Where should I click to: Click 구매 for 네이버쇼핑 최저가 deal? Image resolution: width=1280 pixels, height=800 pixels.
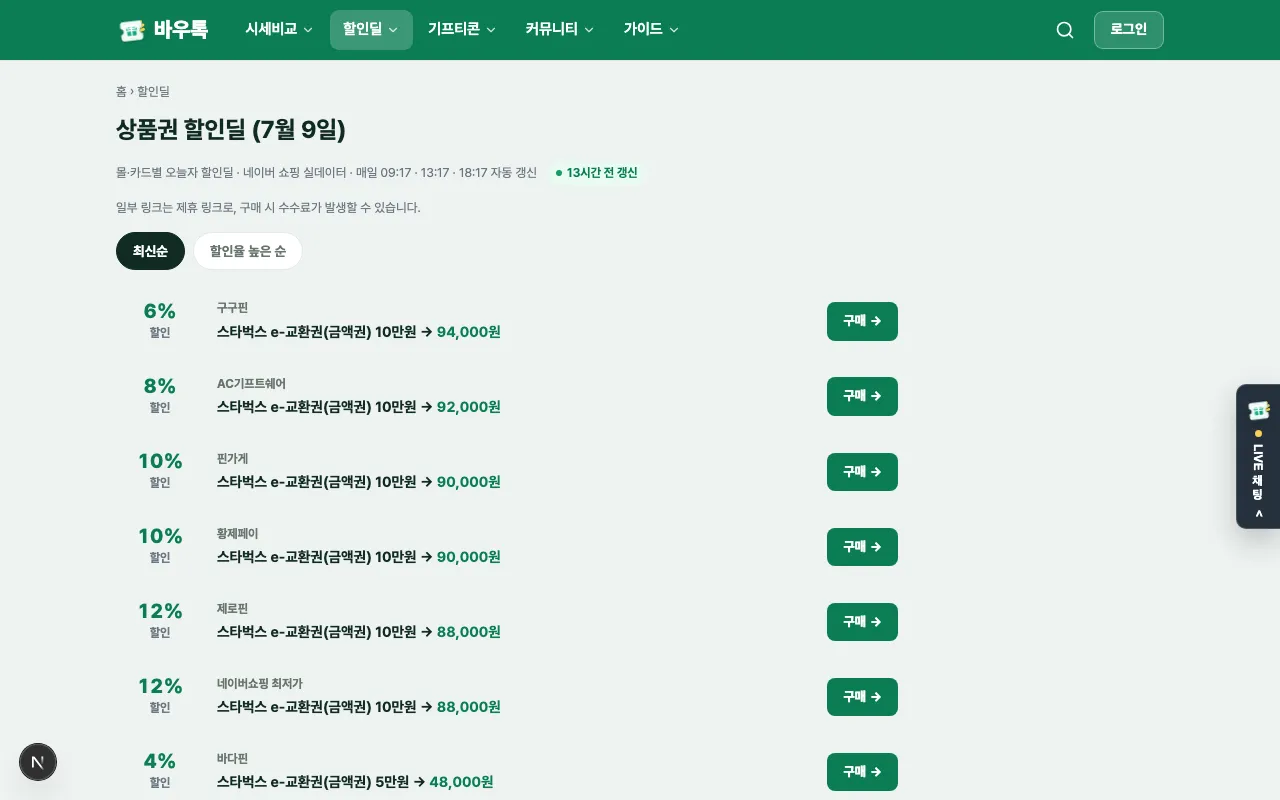[x=862, y=696]
